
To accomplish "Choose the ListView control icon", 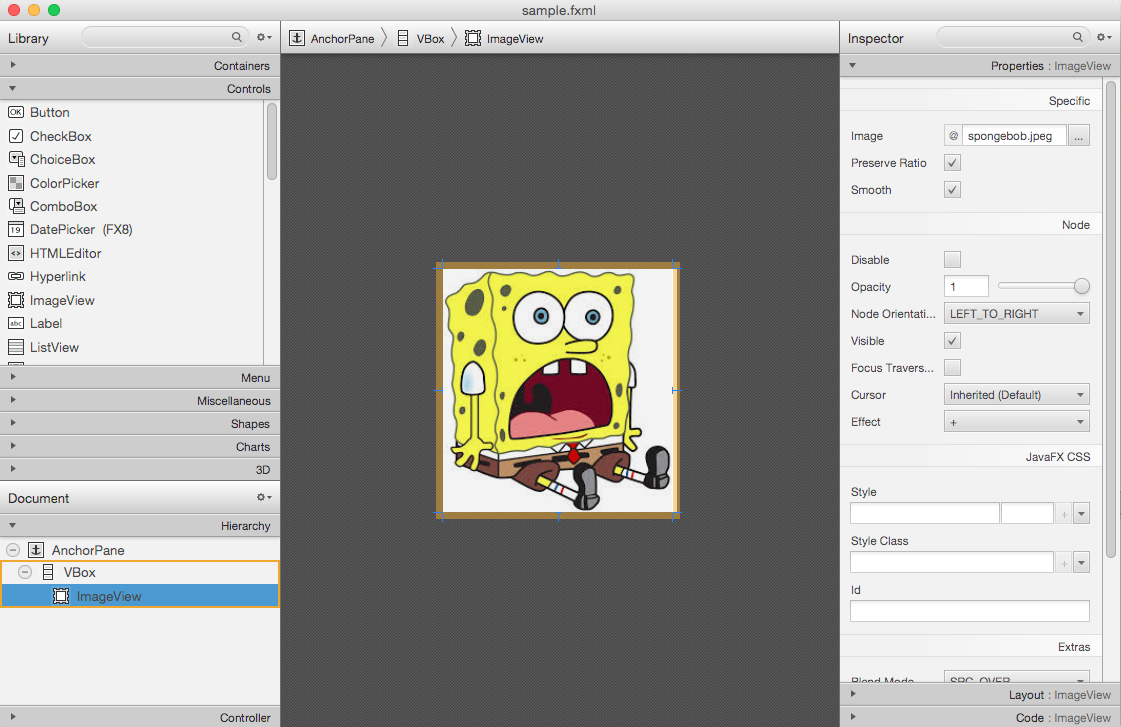I will click(x=16, y=347).
